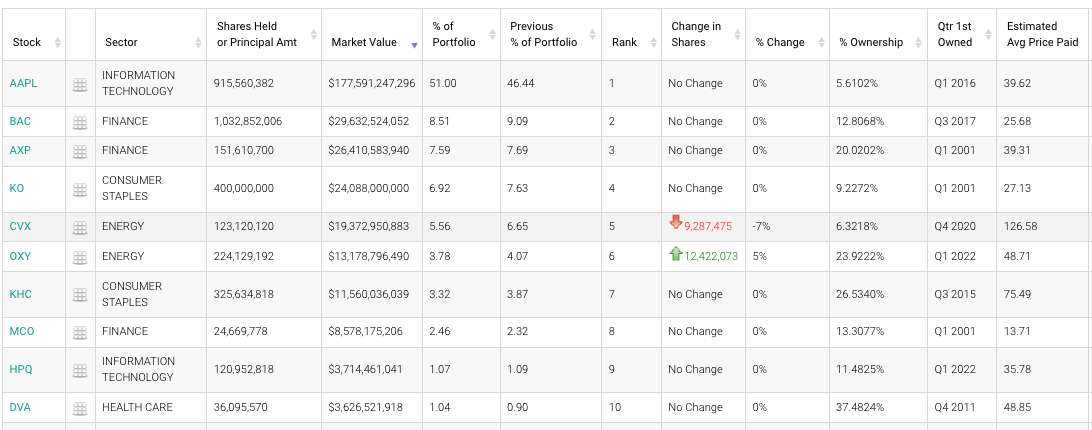The image size is (1092, 430).
Task: Open the table icon in the AXP row
Action: [80, 151]
